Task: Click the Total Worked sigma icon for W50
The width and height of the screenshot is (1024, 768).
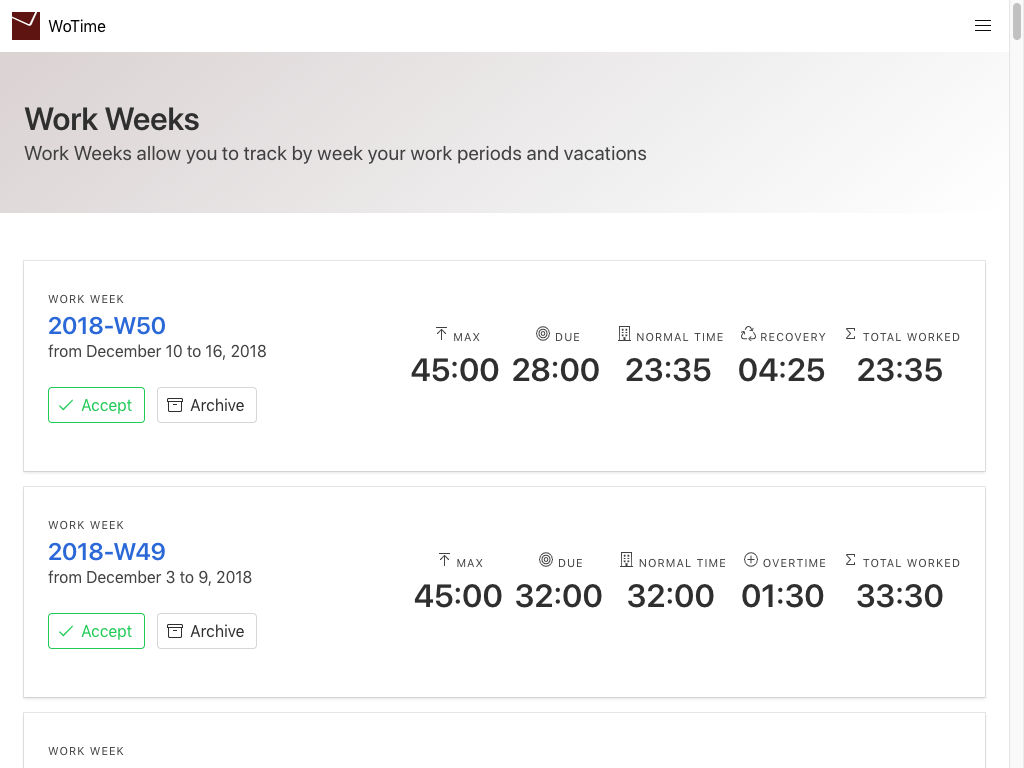Action: [851, 334]
